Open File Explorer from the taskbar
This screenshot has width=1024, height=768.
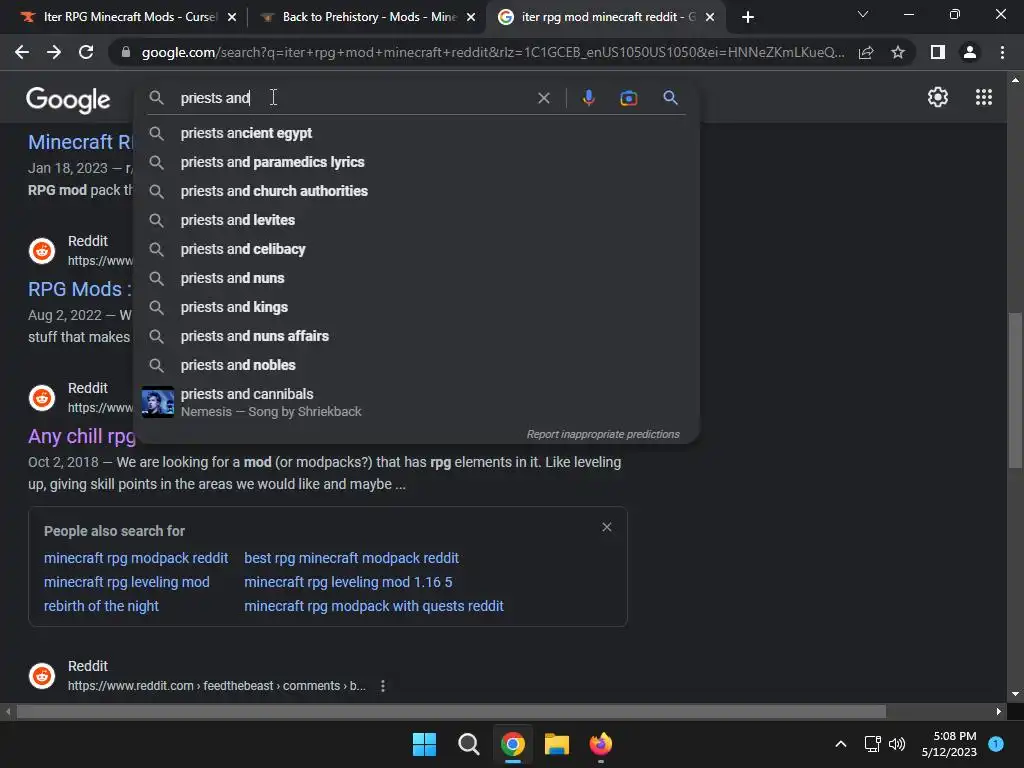tap(556, 744)
